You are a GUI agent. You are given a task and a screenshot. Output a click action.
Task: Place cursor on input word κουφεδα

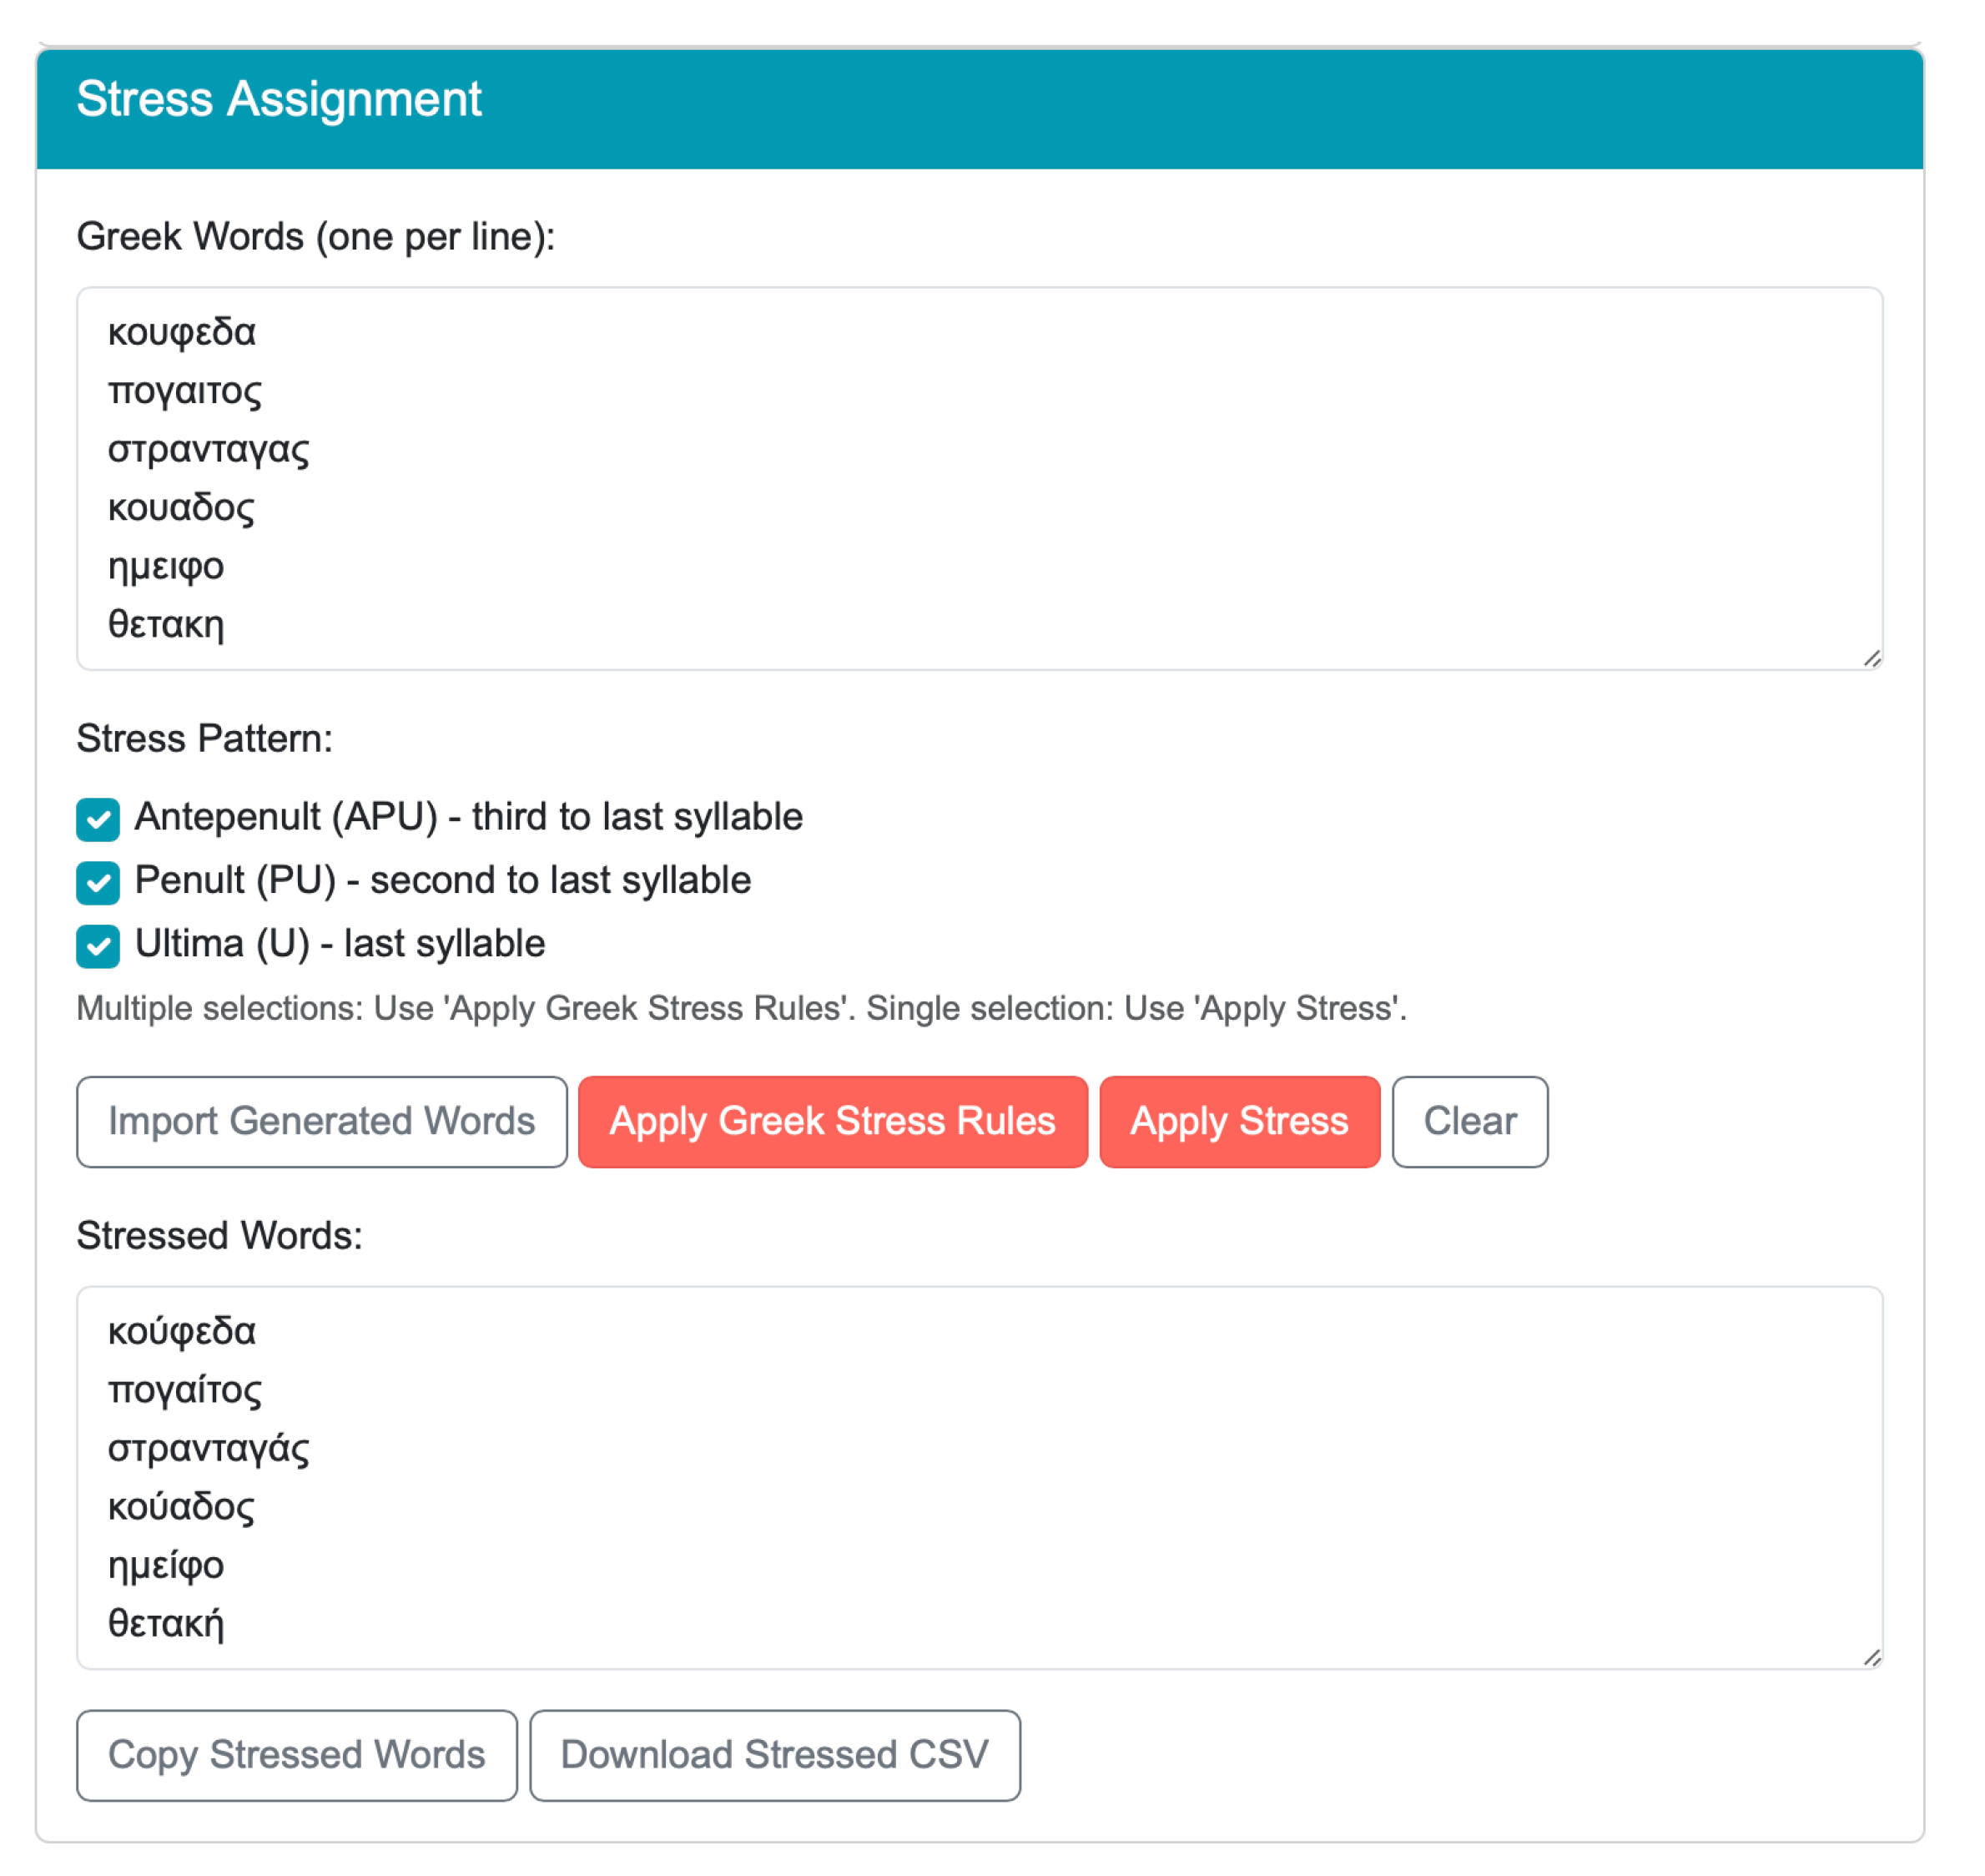(182, 332)
